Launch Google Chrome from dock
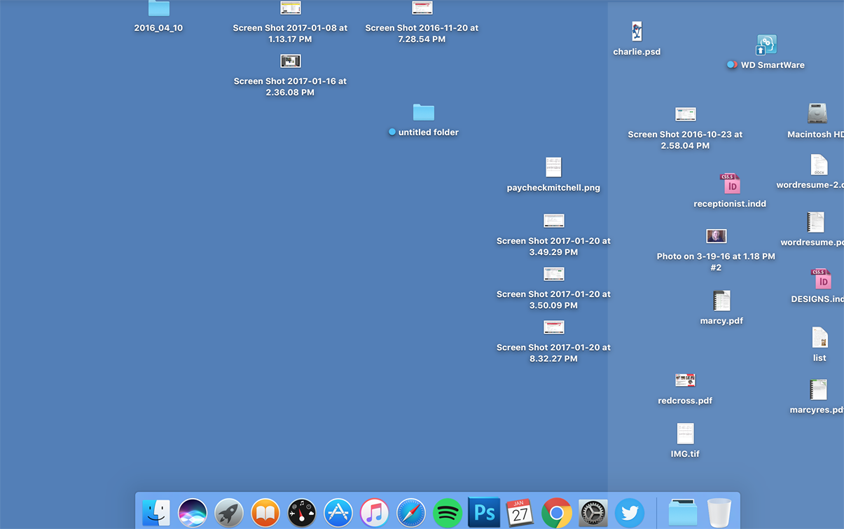Screen dimensions: 844x529 [557, 512]
